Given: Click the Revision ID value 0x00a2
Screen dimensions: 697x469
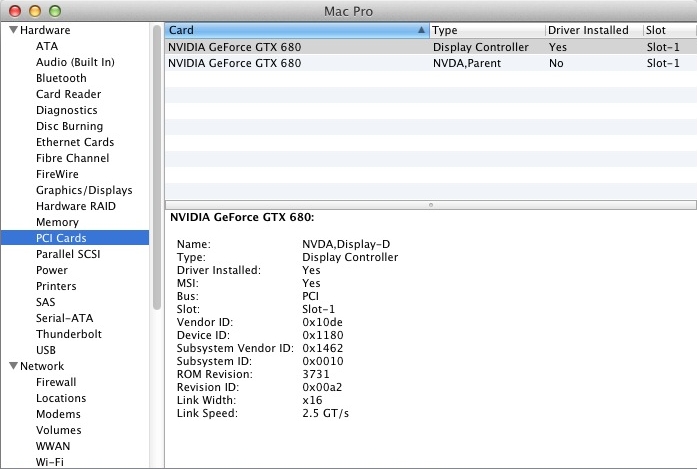Looking at the screenshot, I should [x=322, y=387].
